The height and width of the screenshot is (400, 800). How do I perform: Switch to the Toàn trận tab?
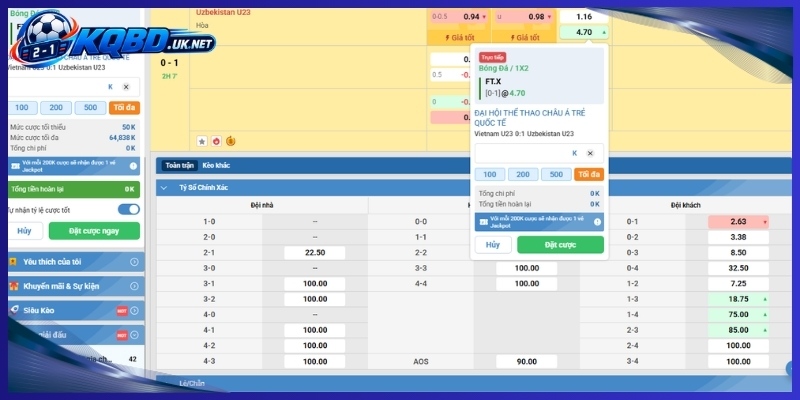click(180, 165)
